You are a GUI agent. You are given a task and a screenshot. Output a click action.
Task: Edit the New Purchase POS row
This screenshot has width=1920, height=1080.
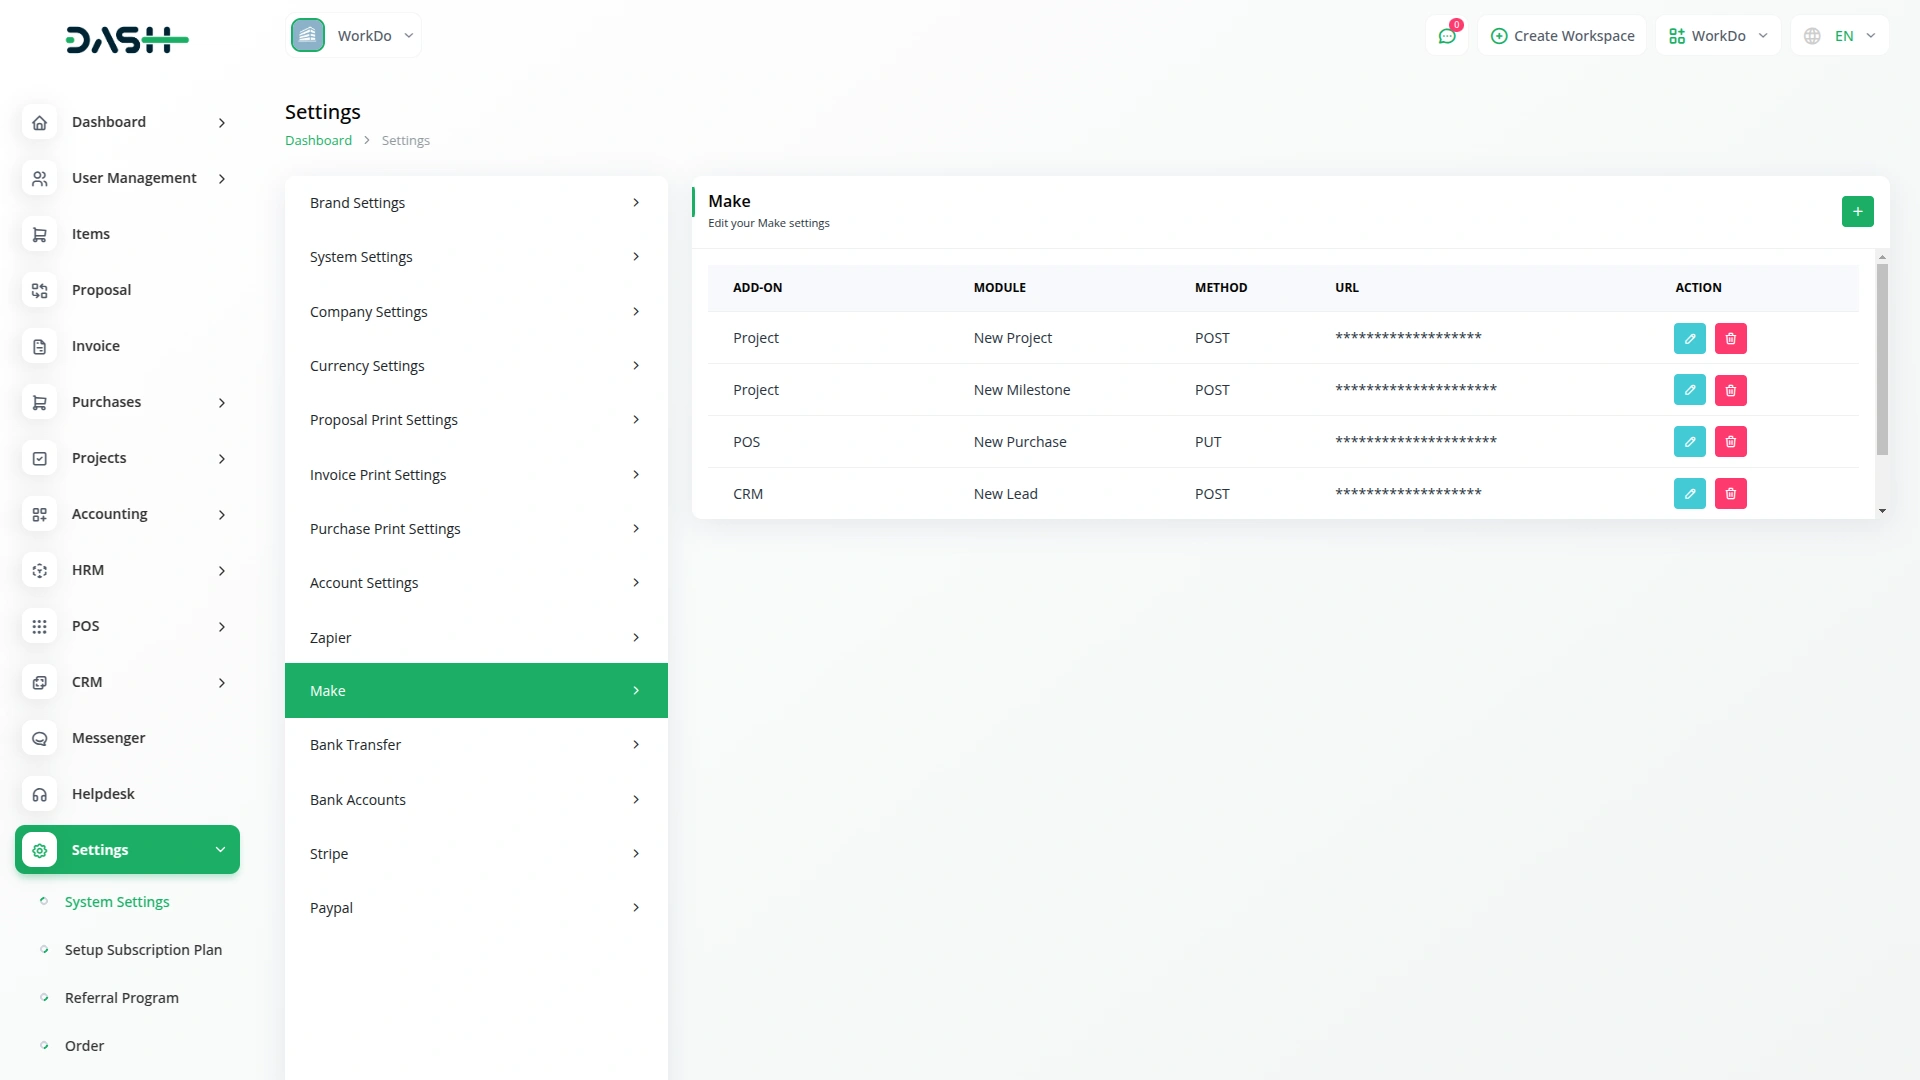point(1689,442)
